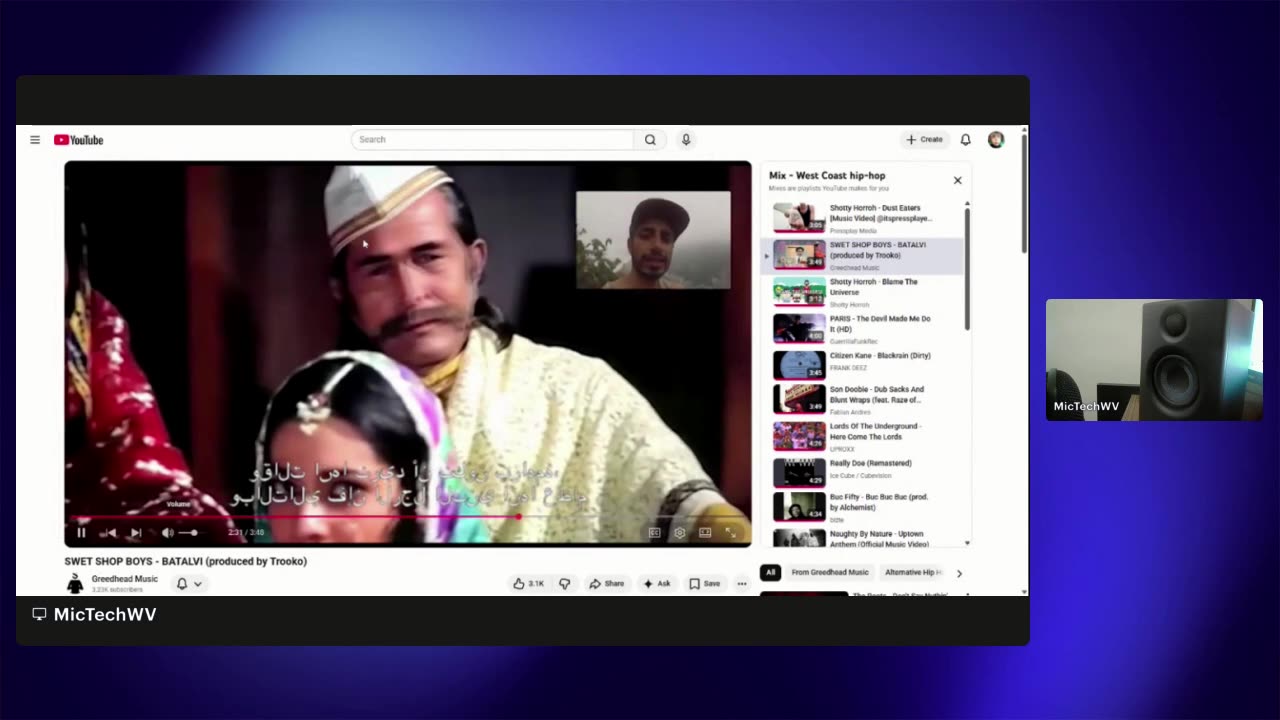The height and width of the screenshot is (720, 1280).
Task: Play Shotty Horroh - Blame The Universe
Action: point(862,292)
